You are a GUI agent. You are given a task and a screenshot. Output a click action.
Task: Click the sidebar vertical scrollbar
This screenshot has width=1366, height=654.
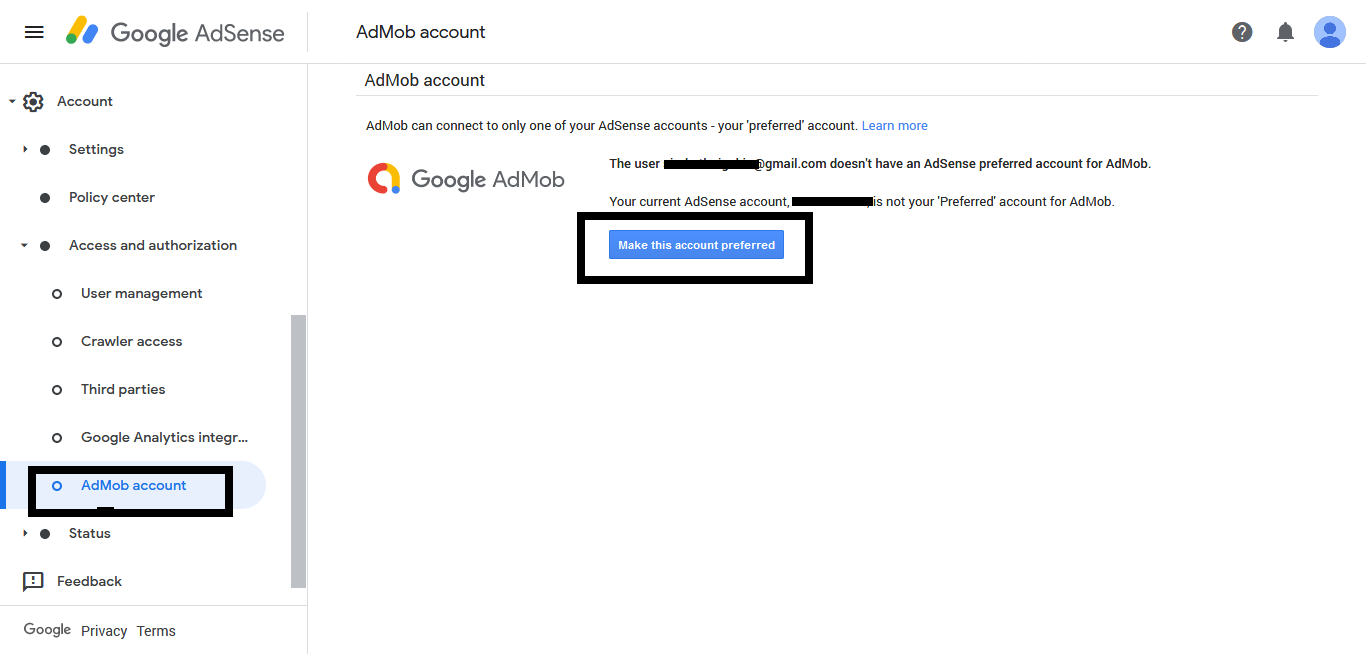point(298,450)
